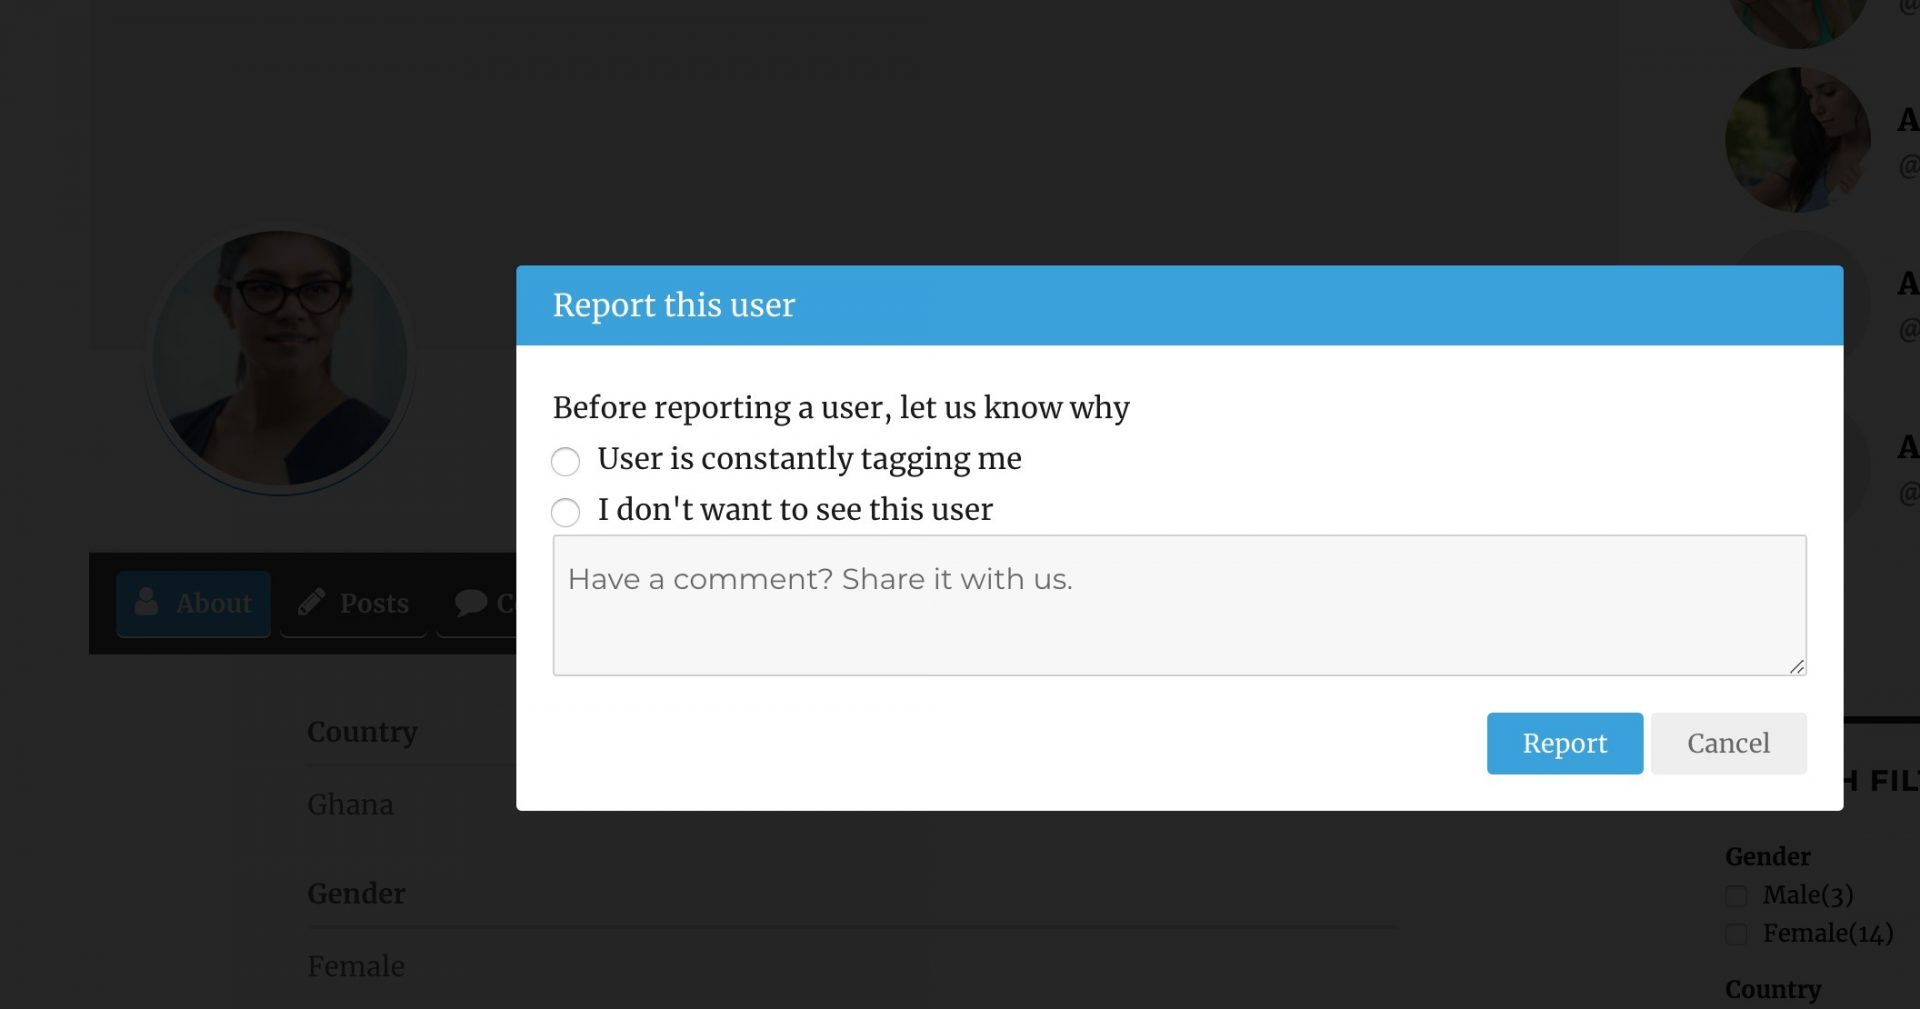Toggle the Male(3) gender filter checkbox
This screenshot has width=1920, height=1009.
1736,896
